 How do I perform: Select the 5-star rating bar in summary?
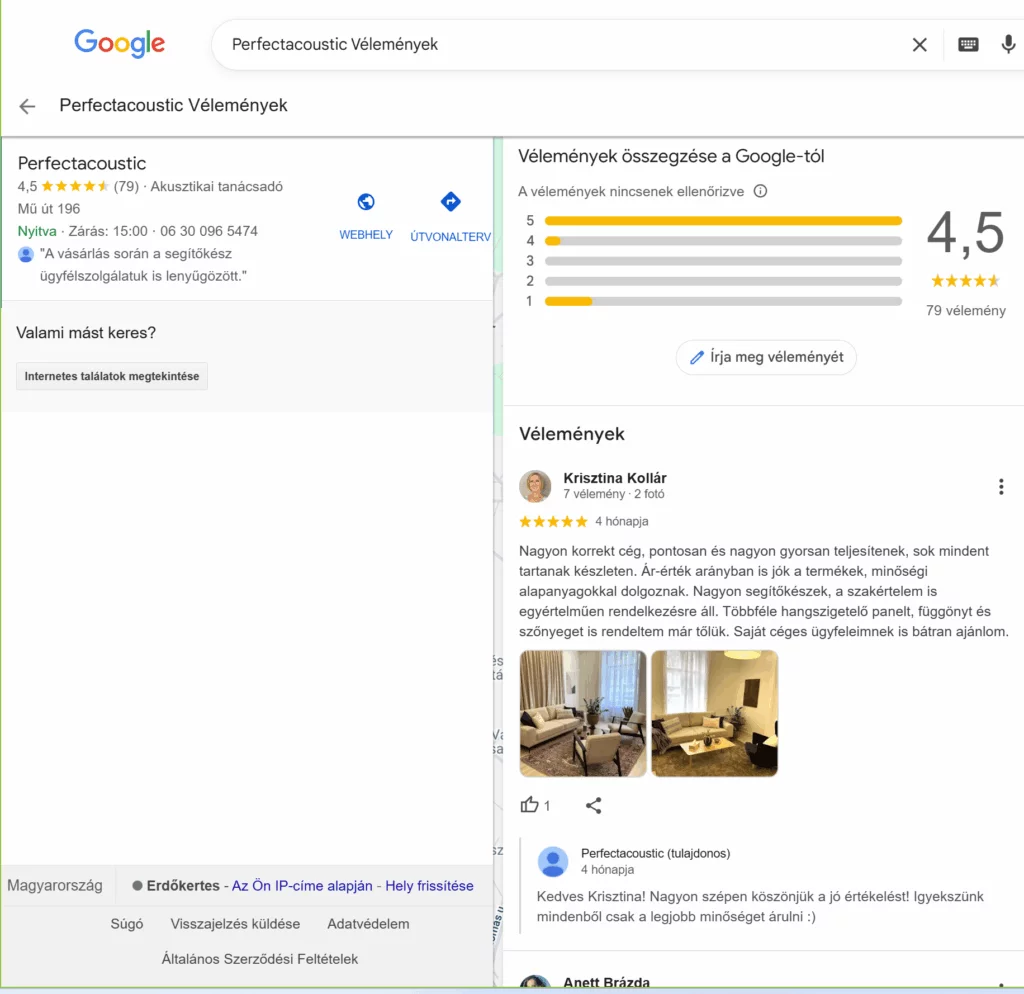coord(722,220)
